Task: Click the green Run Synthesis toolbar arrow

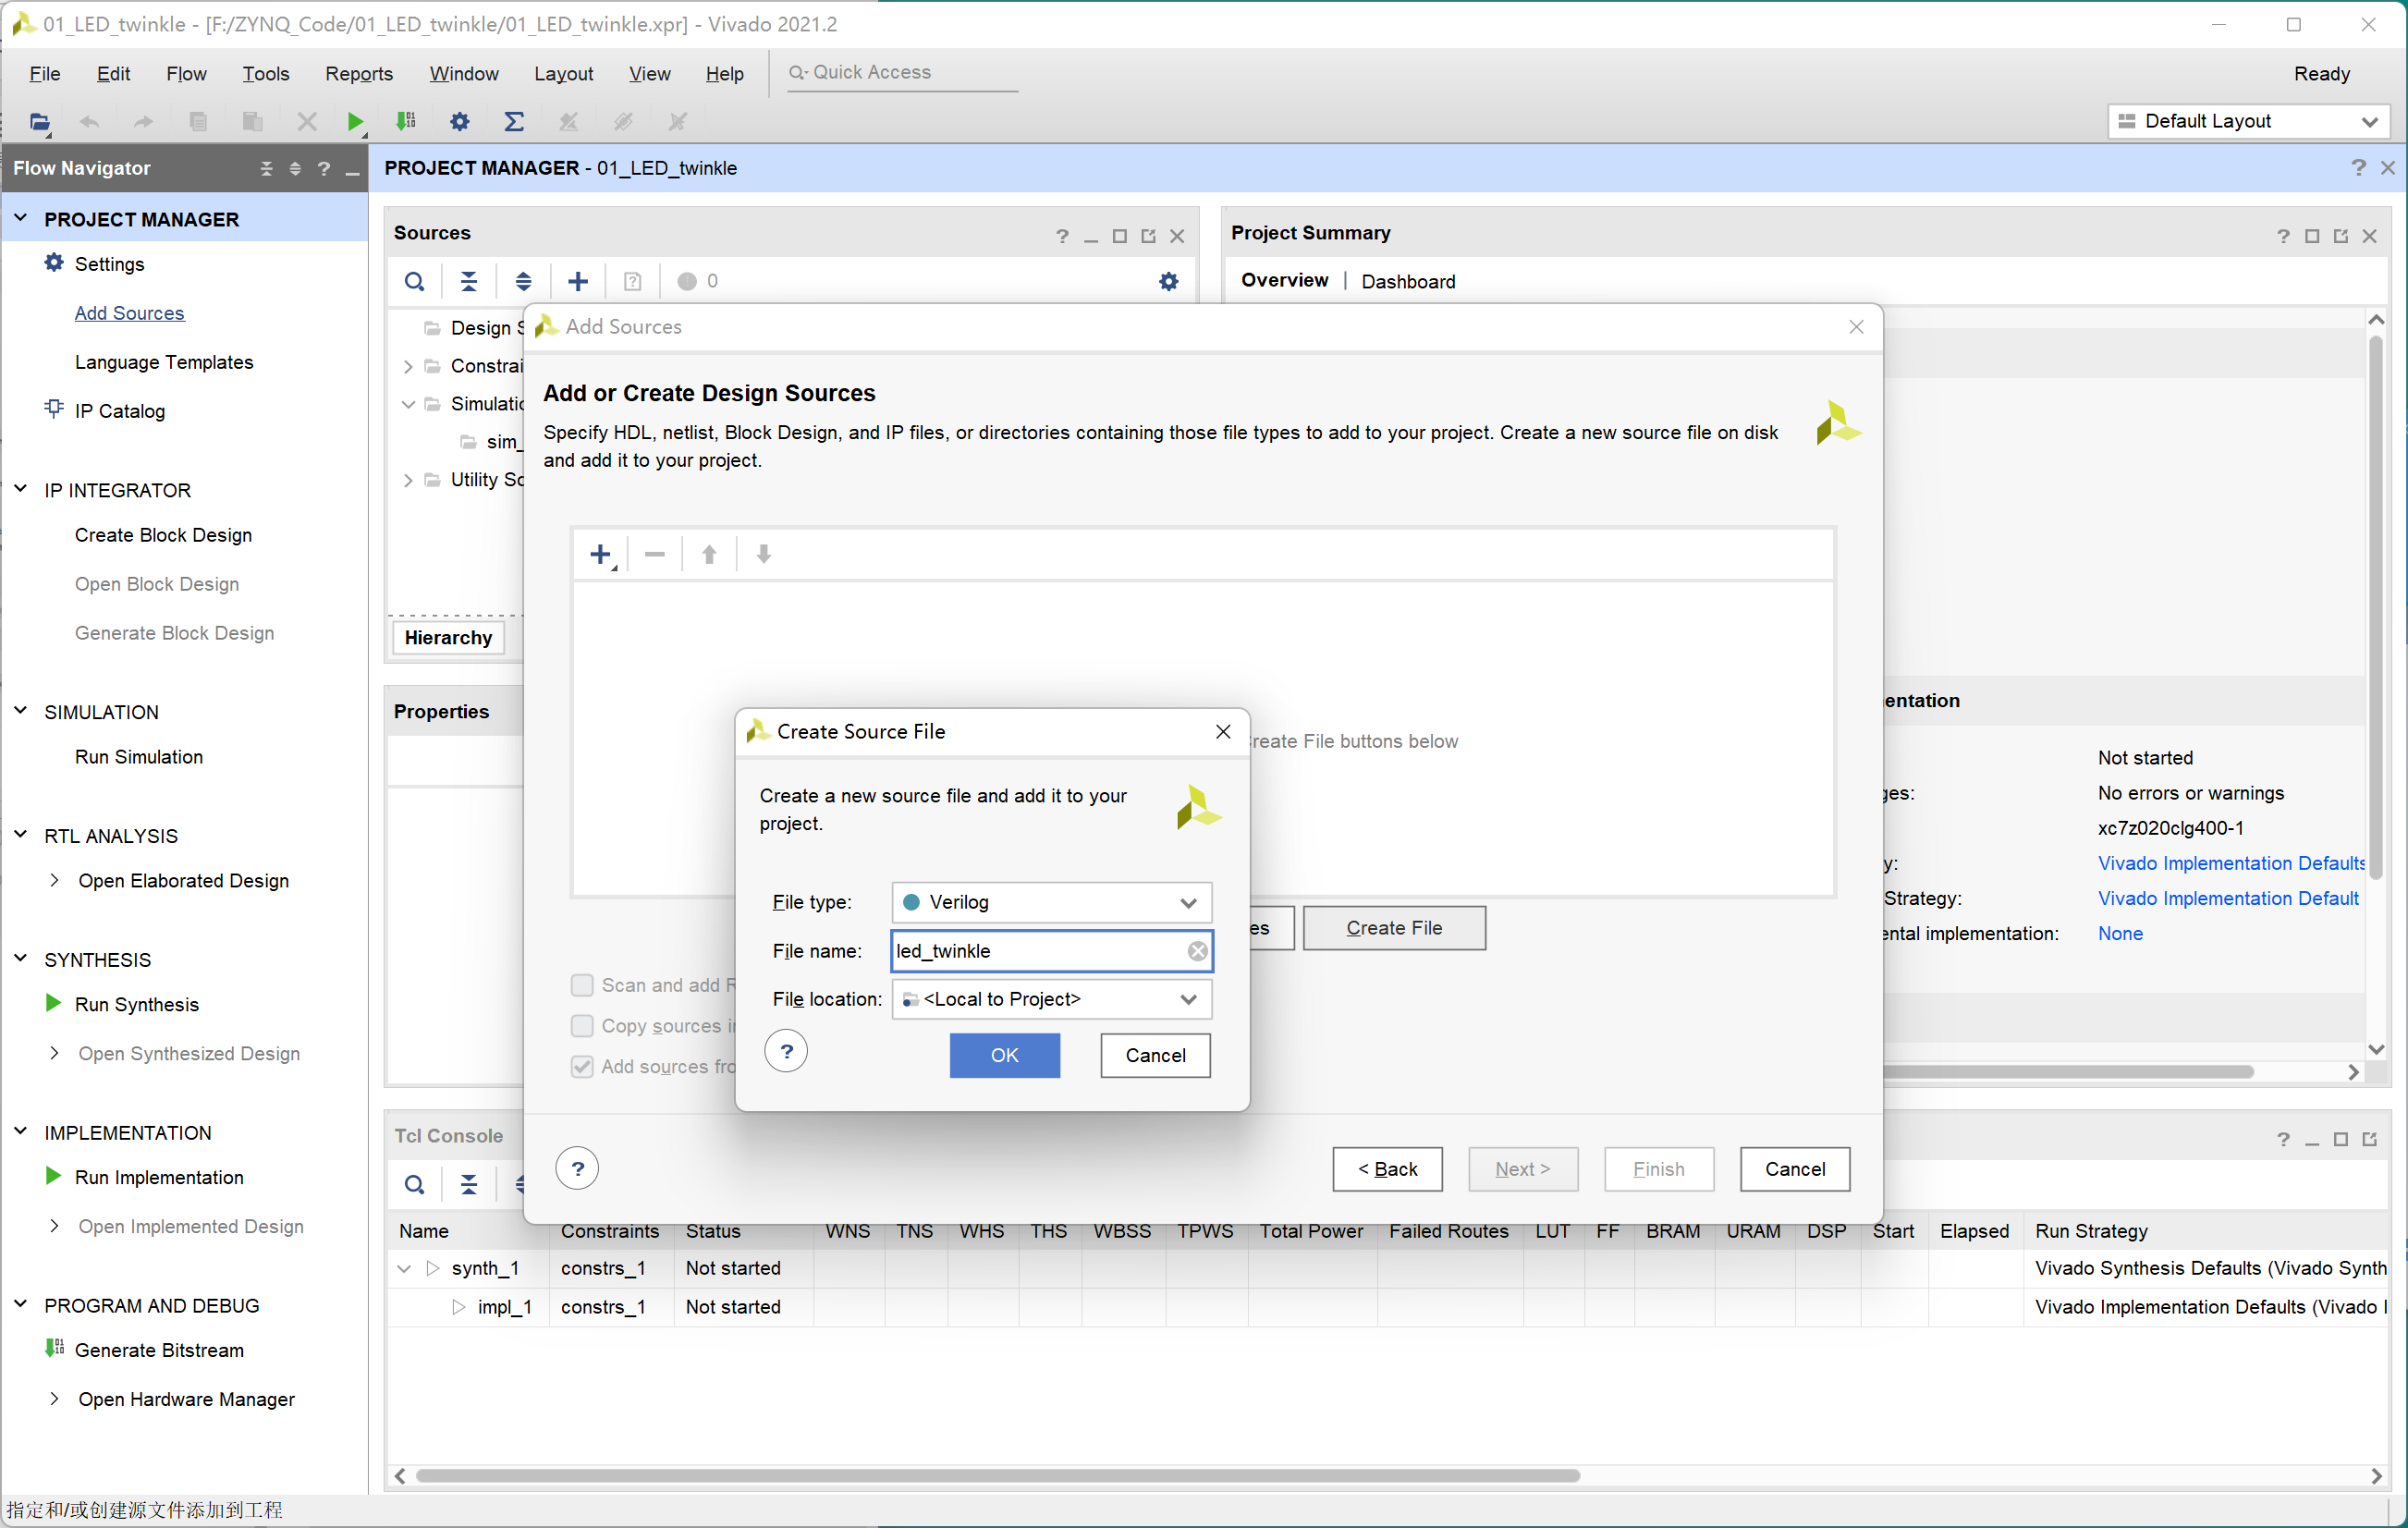Action: click(354, 121)
